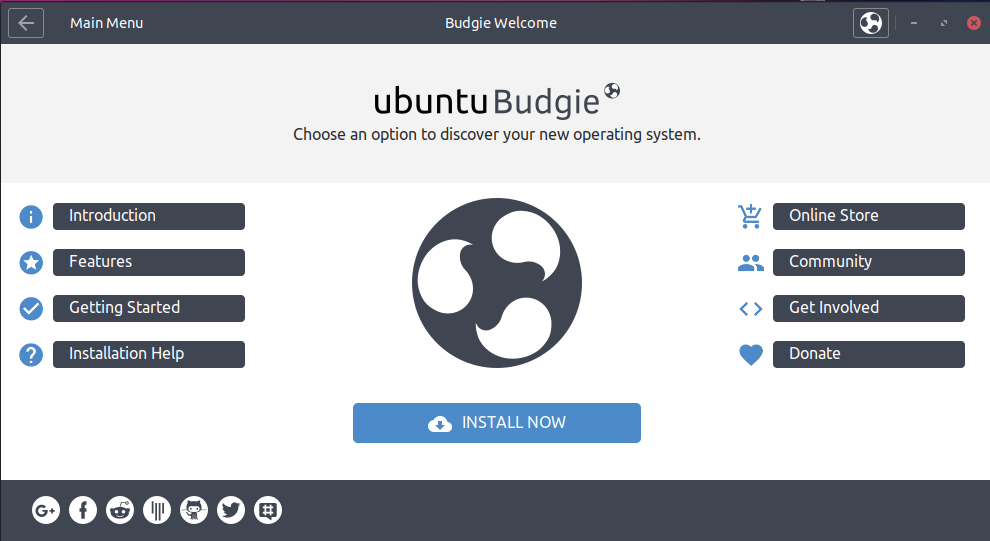This screenshot has width=990, height=541.
Task: Minimize the Budgie Welcome window
Action: (914, 23)
